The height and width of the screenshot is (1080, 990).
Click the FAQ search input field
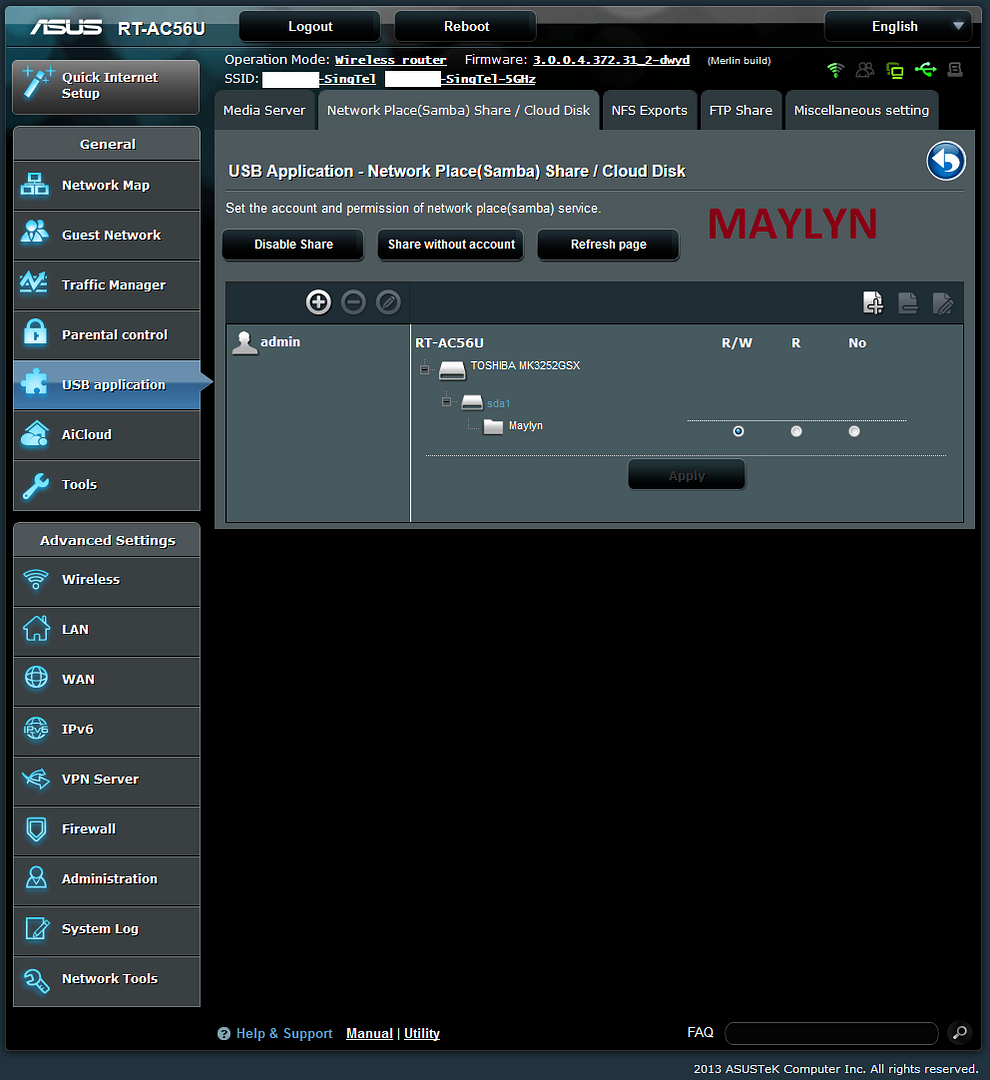point(831,1033)
